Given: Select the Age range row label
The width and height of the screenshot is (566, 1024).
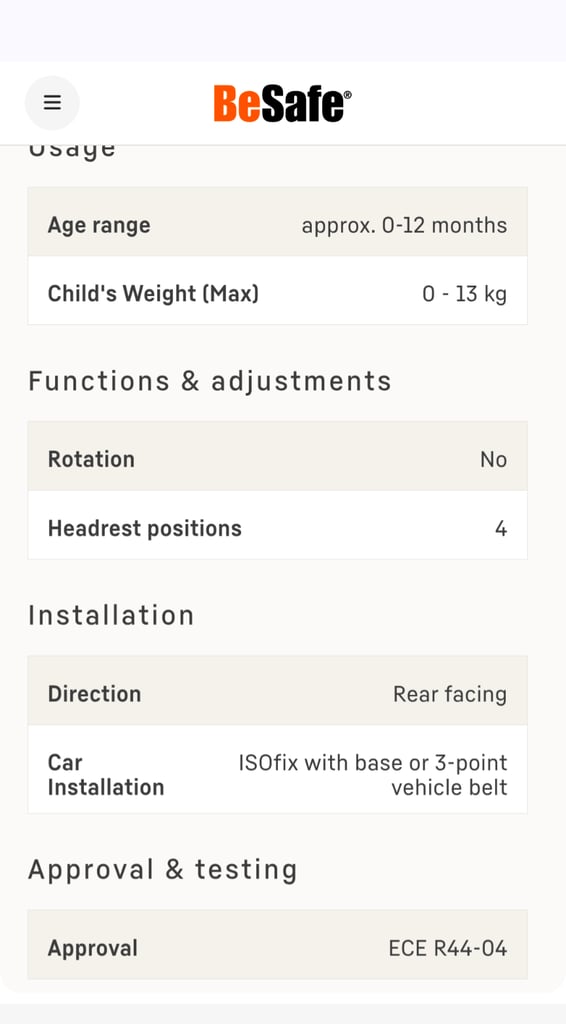Looking at the screenshot, I should (x=99, y=225).
